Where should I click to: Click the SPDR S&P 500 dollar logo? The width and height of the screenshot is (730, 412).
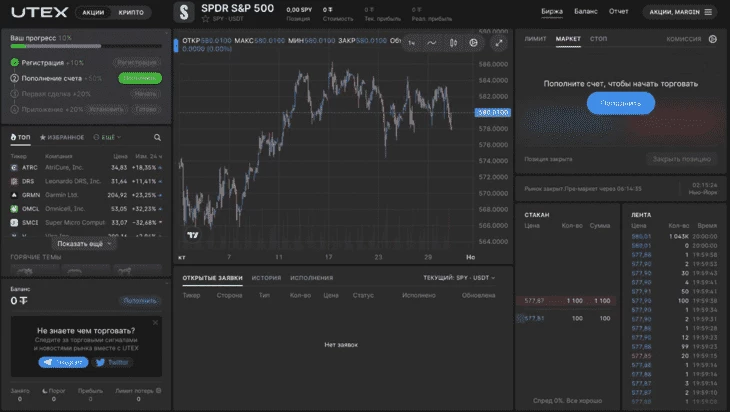coord(184,12)
